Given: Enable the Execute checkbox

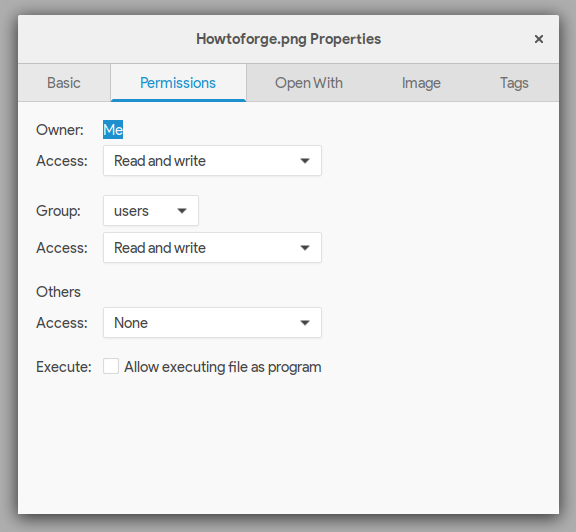Looking at the screenshot, I should click(x=111, y=366).
